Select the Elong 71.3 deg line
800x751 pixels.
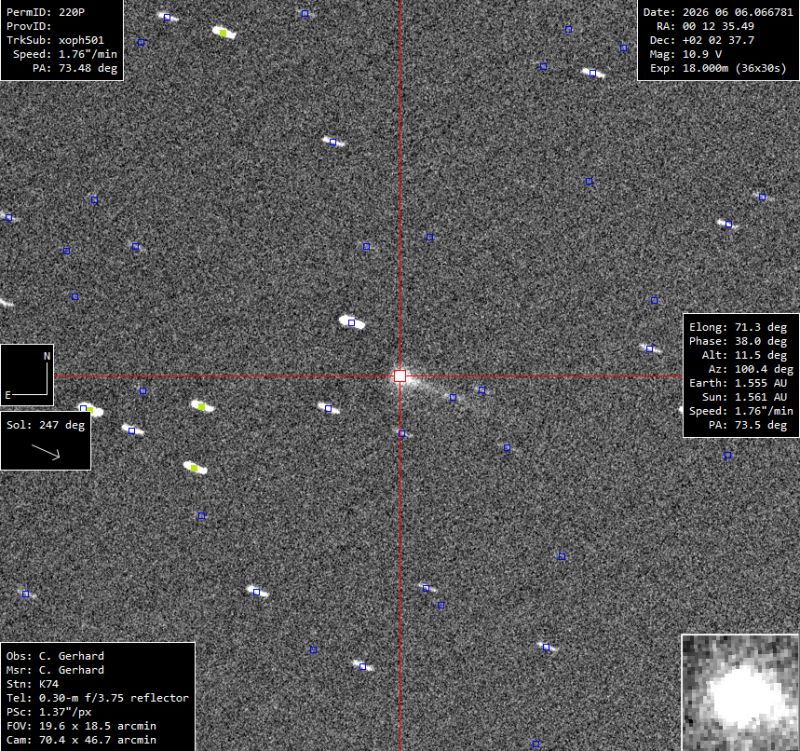tap(738, 327)
